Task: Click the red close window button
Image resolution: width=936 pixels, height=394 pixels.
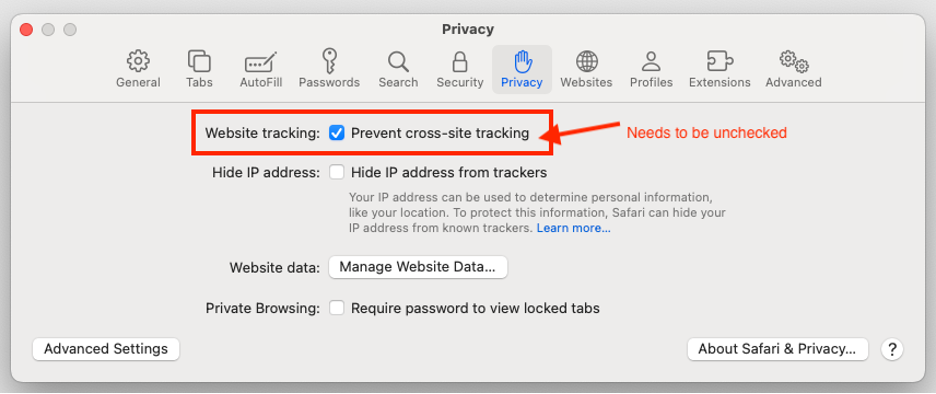Action: tap(26, 29)
